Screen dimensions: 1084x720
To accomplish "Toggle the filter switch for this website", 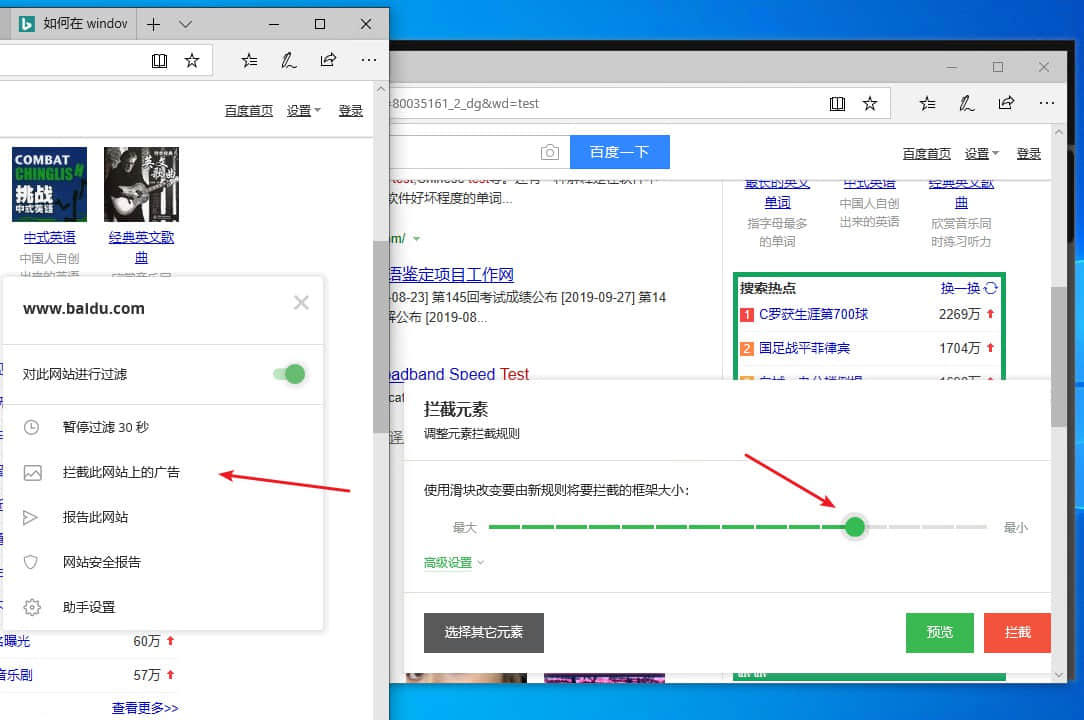I will [289, 374].
